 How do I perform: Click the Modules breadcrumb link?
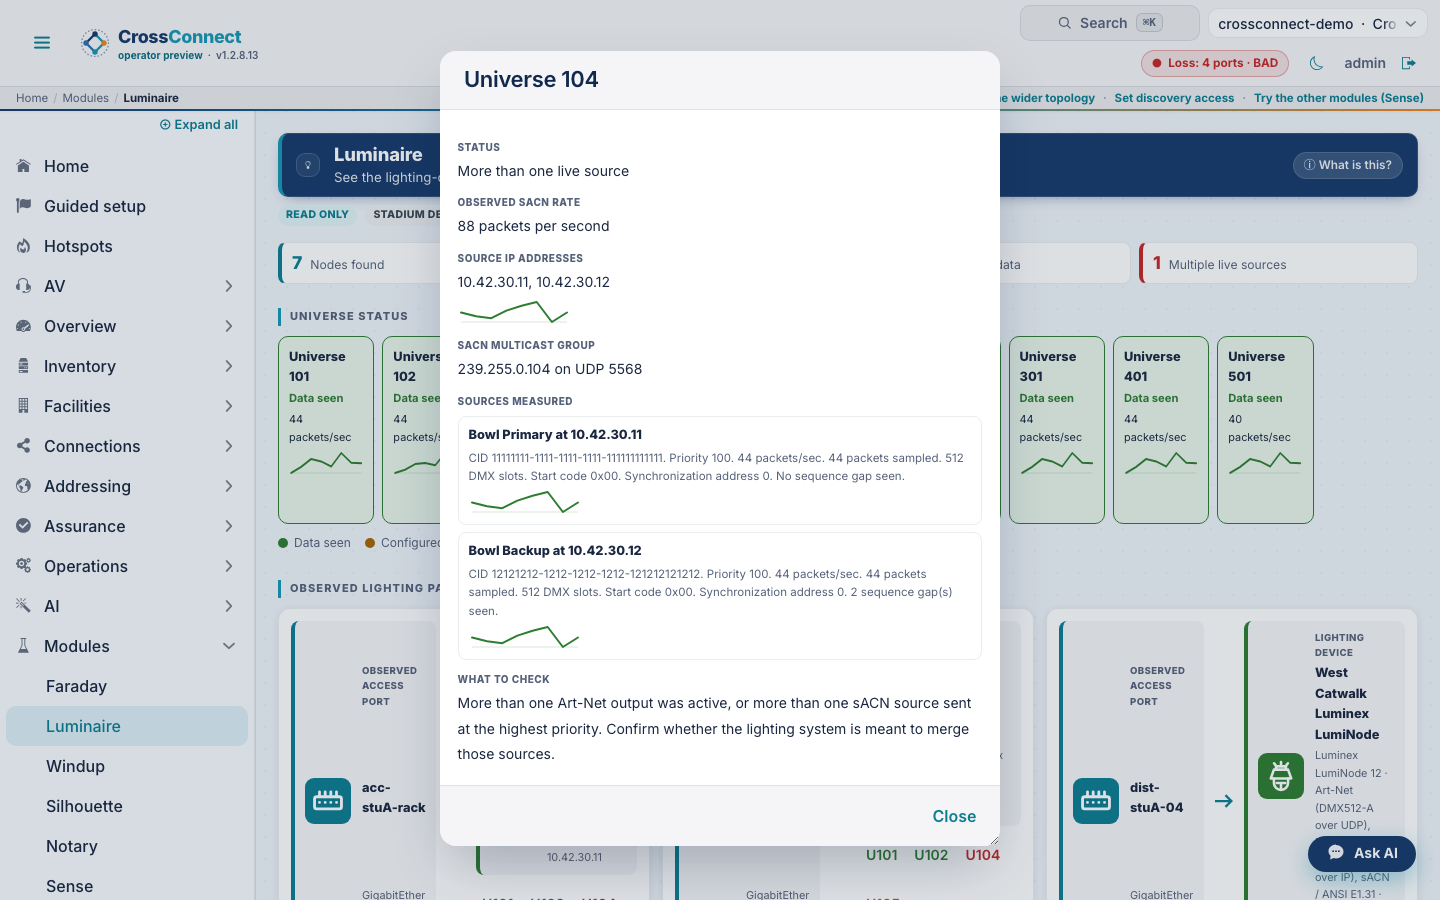pyautogui.click(x=86, y=98)
